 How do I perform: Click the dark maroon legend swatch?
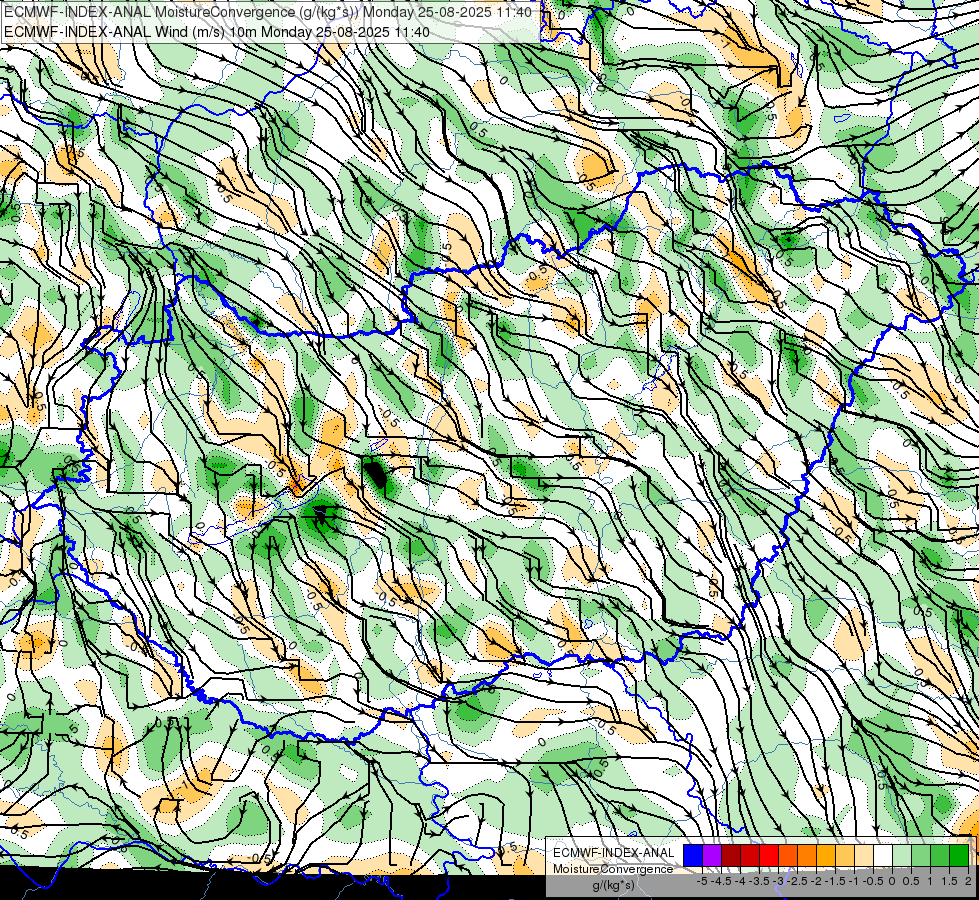tap(731, 855)
